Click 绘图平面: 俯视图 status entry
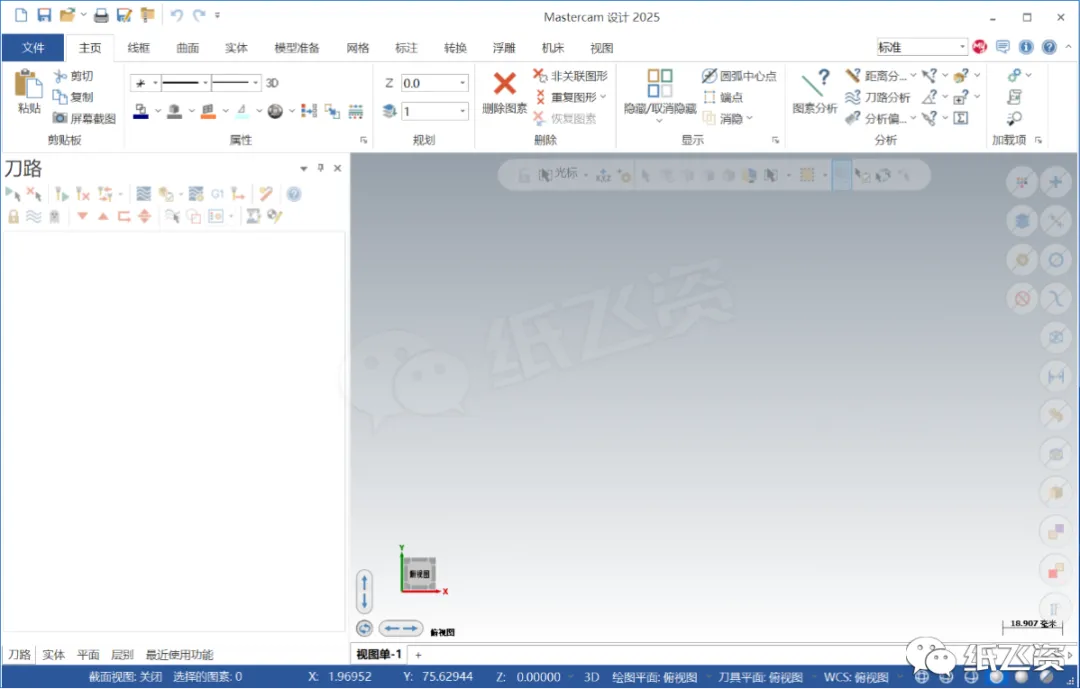 pos(654,677)
